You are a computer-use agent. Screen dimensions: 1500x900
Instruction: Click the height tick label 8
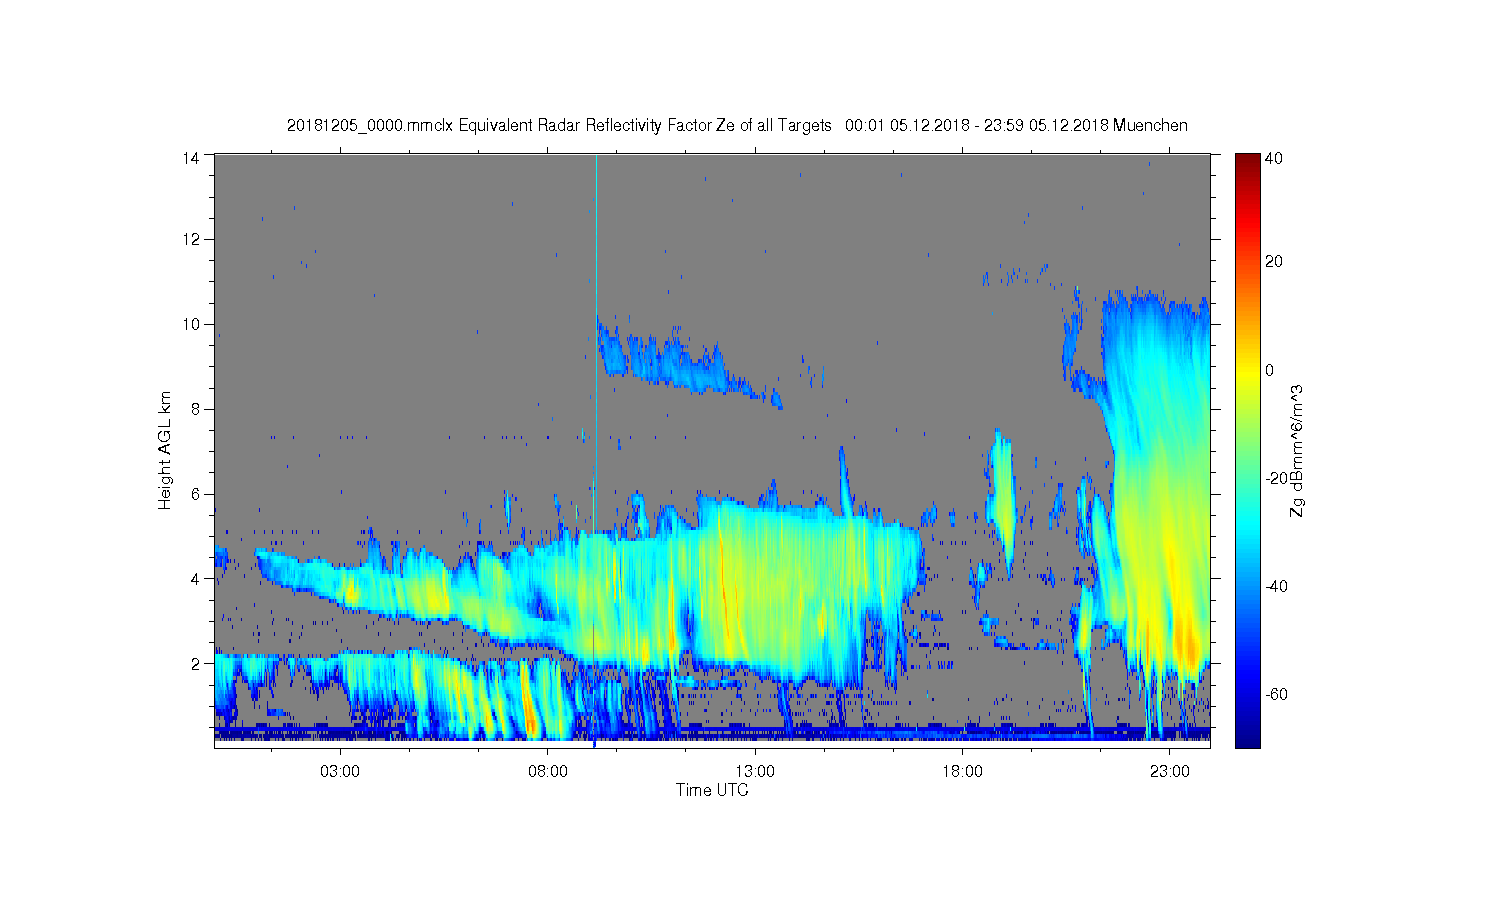(x=196, y=409)
